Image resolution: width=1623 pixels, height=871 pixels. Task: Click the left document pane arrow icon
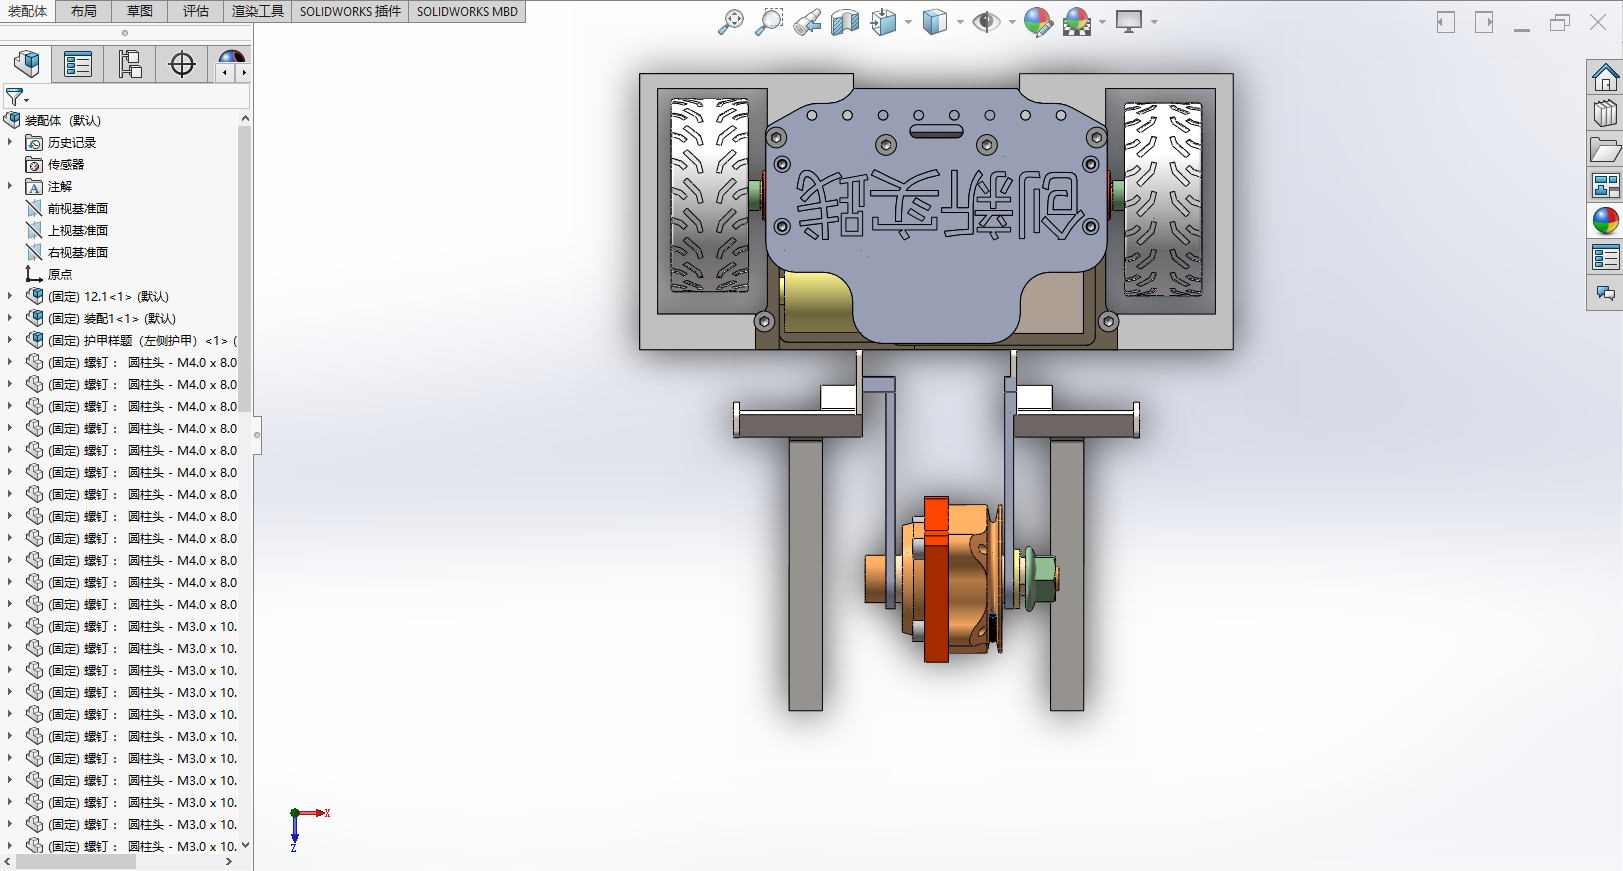click(x=1446, y=22)
